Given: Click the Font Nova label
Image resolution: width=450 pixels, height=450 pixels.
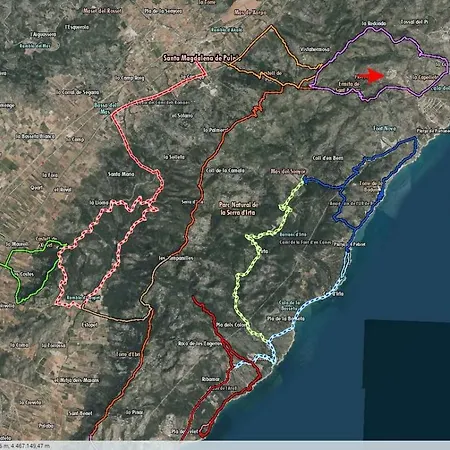Looking at the screenshot, I should click(x=385, y=128).
